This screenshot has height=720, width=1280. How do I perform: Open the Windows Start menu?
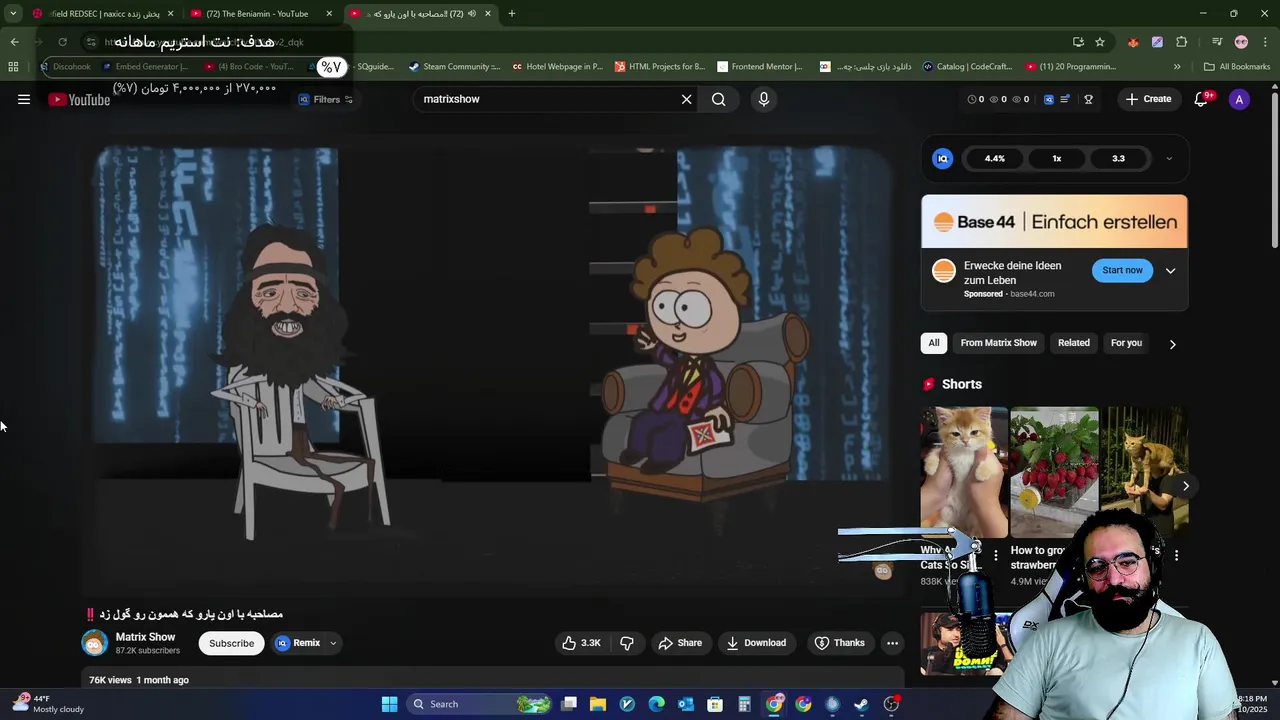pyautogui.click(x=389, y=704)
